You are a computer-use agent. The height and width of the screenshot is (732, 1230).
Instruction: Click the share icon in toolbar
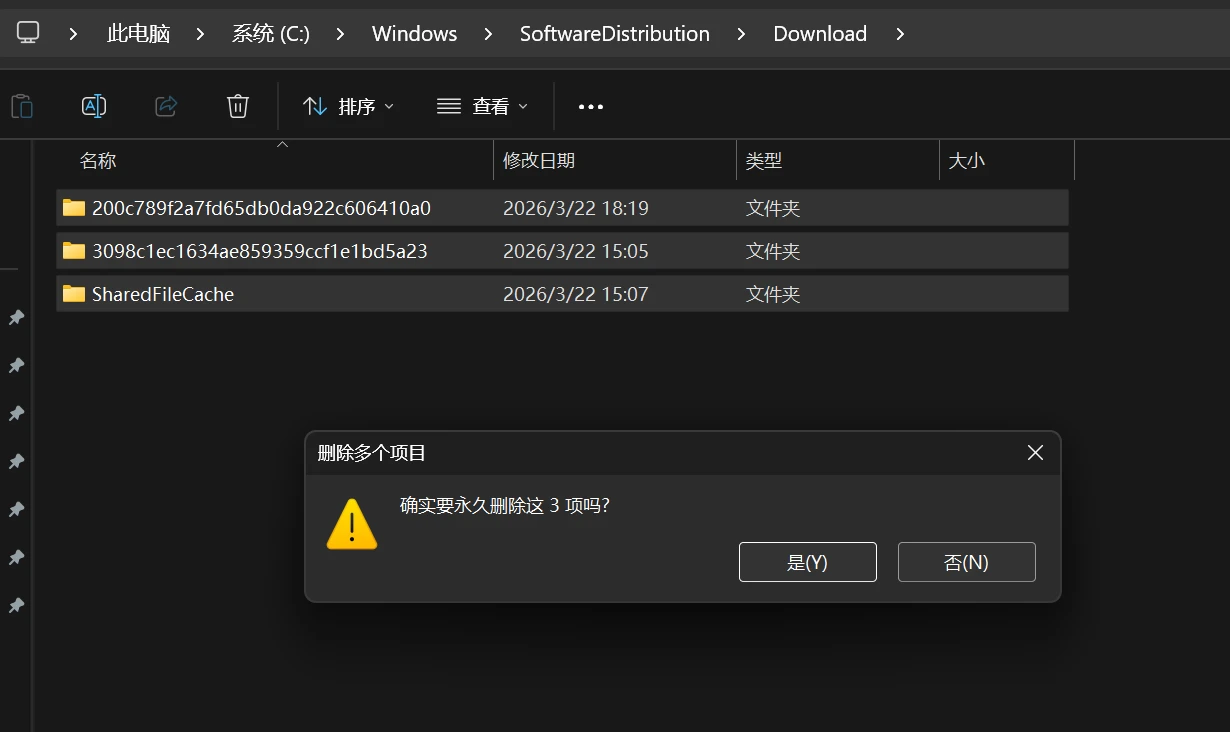[x=166, y=106]
